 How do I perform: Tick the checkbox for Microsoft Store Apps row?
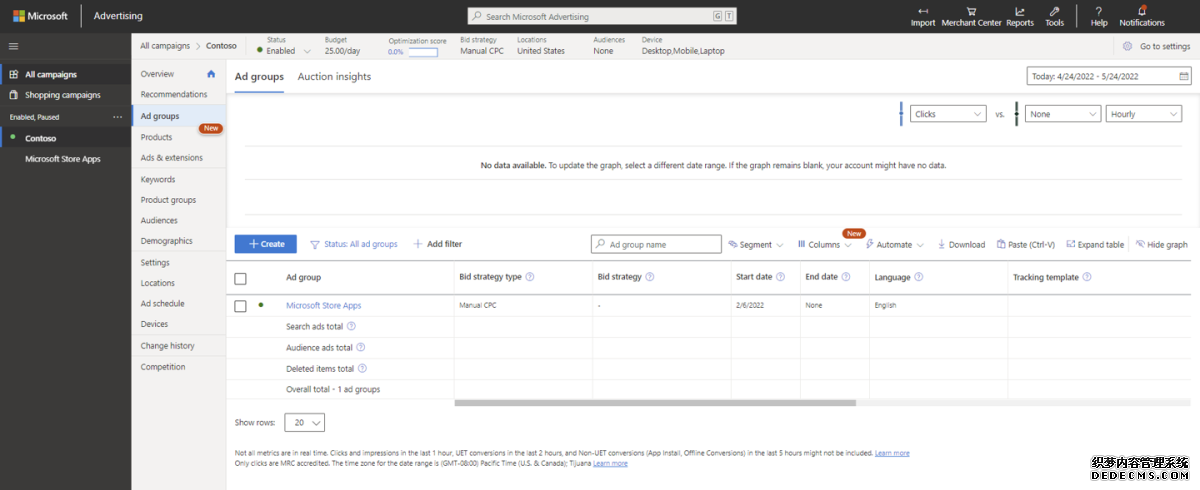[240, 306]
